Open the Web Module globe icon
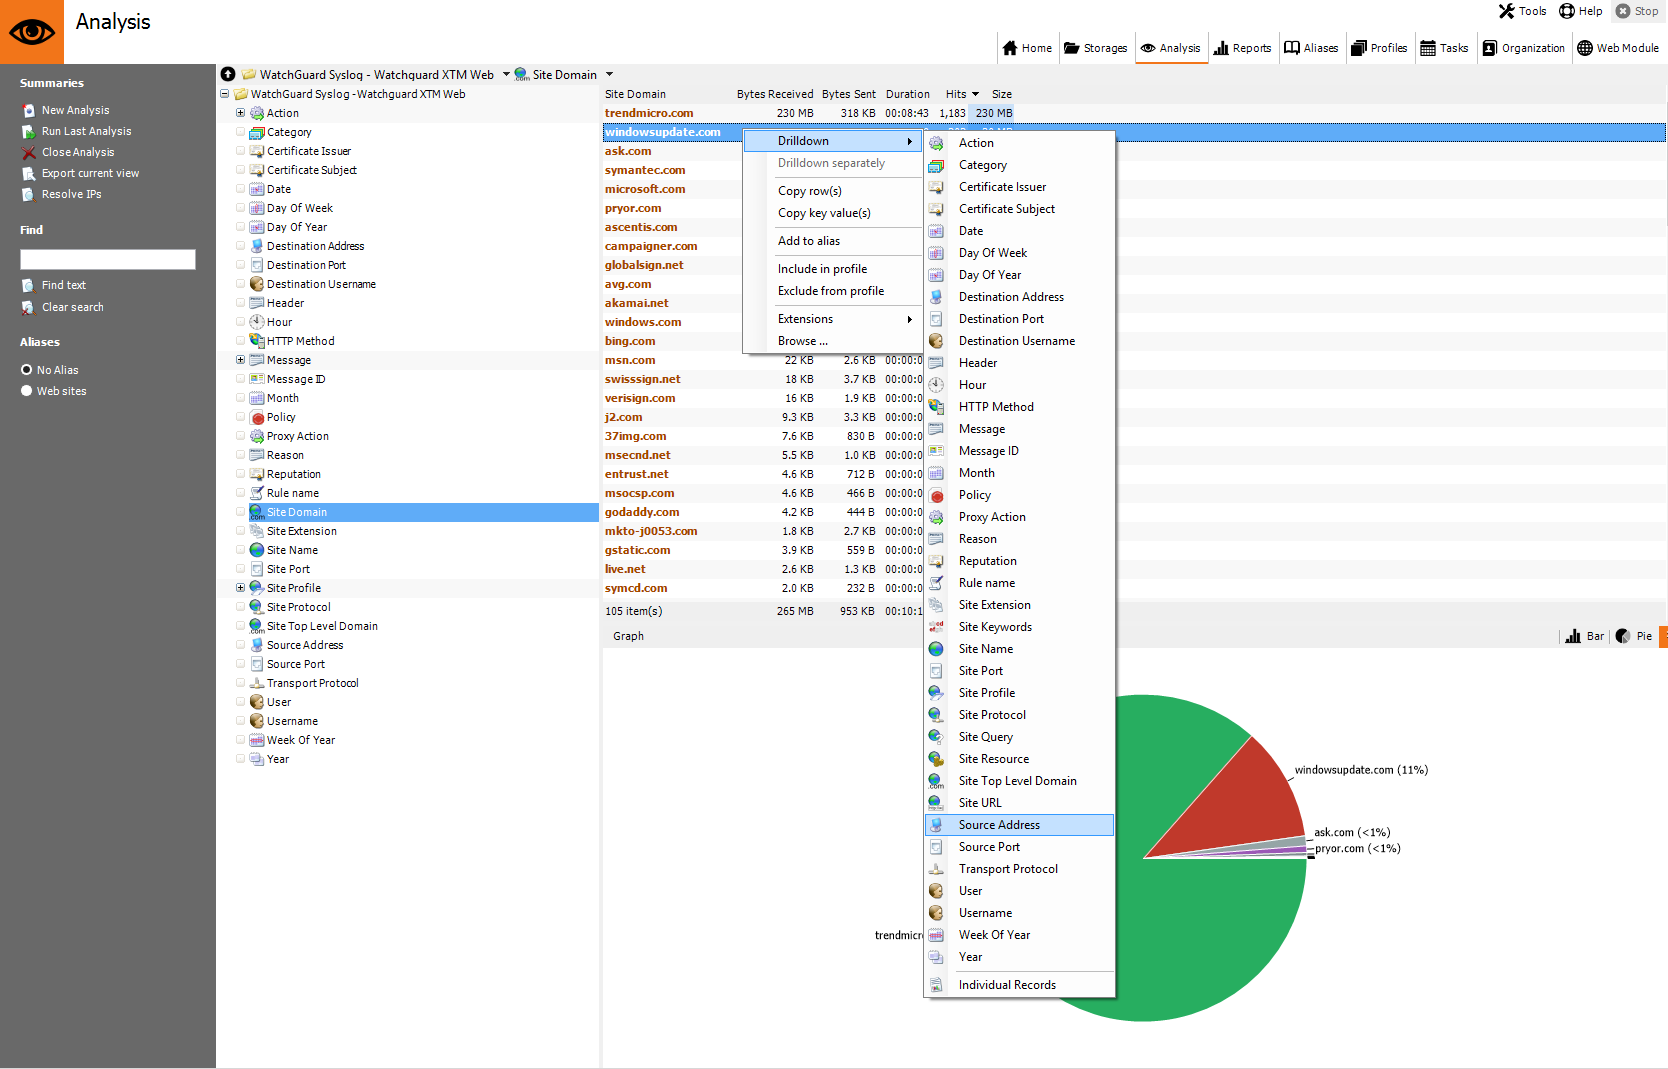1668x1069 pixels. [x=1585, y=48]
